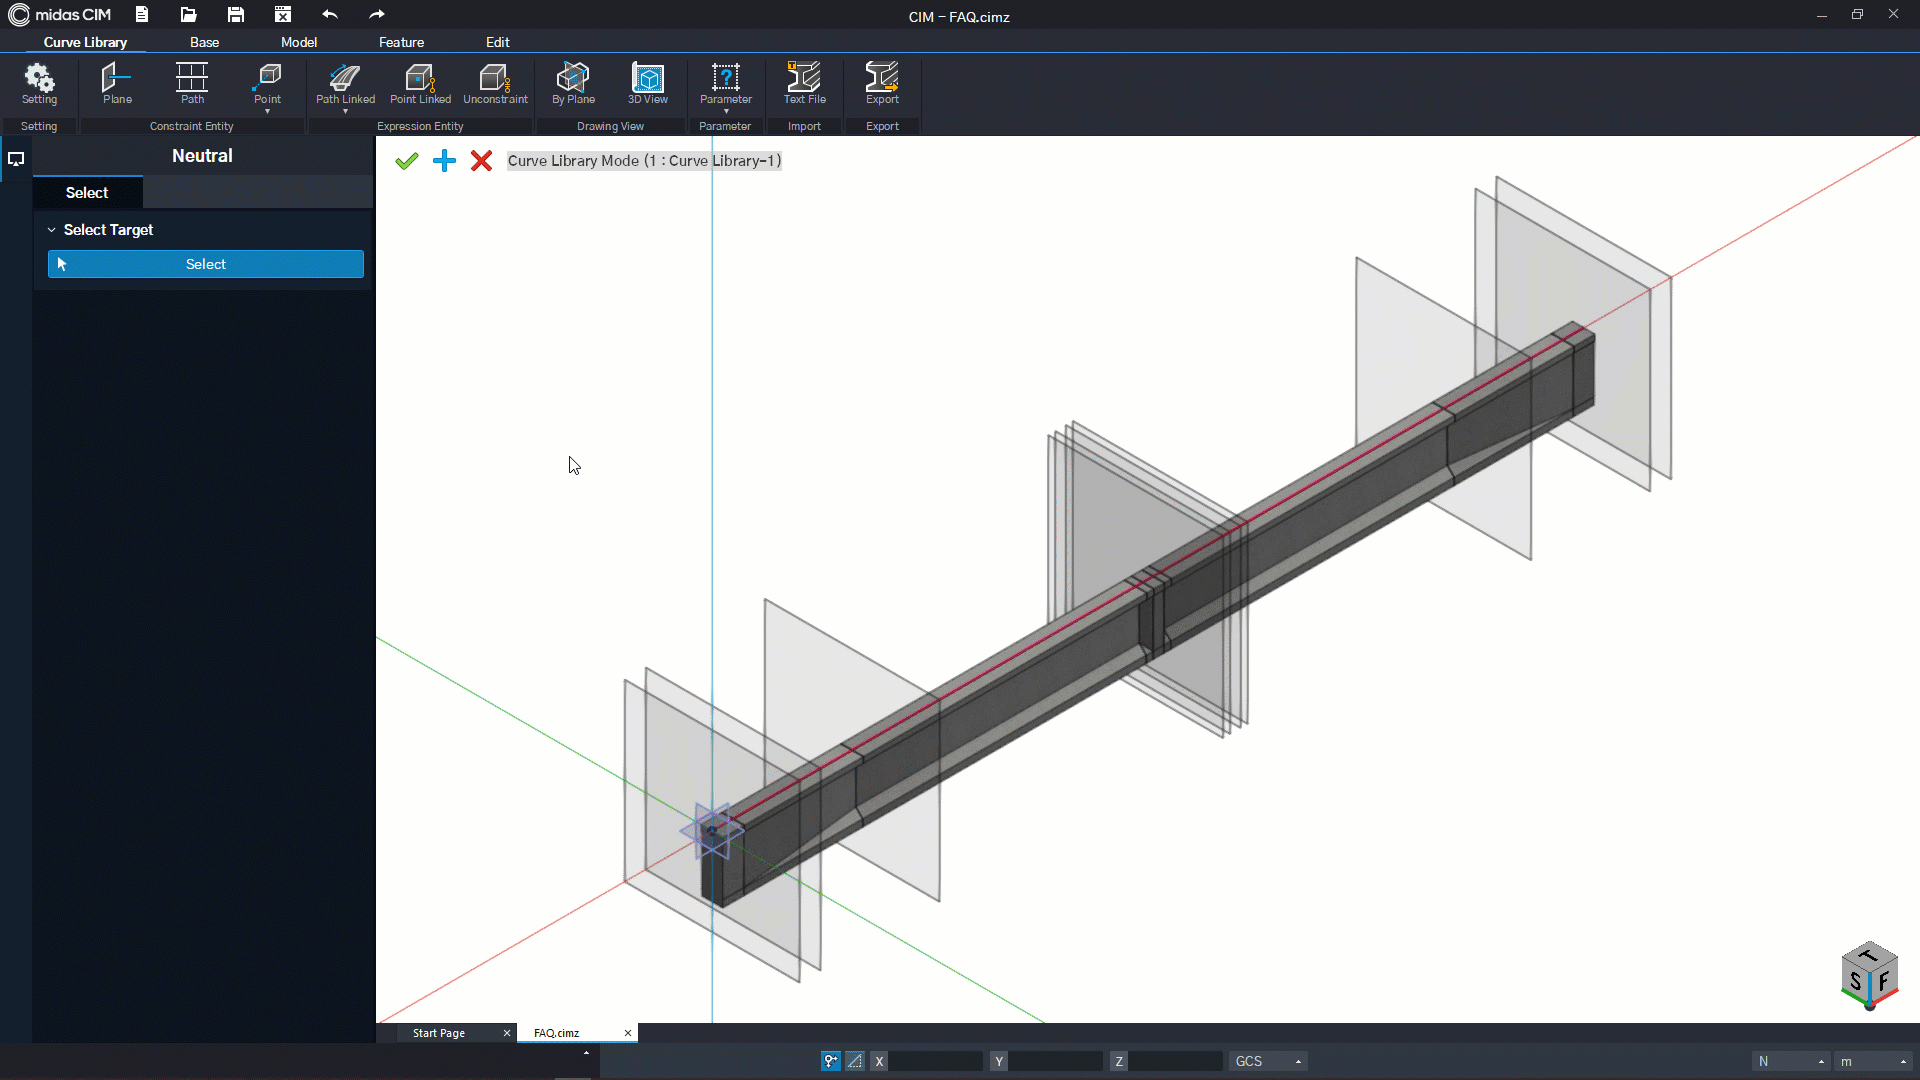The height and width of the screenshot is (1080, 1920).
Task: Collapse the Select Target section
Action: click(52, 230)
